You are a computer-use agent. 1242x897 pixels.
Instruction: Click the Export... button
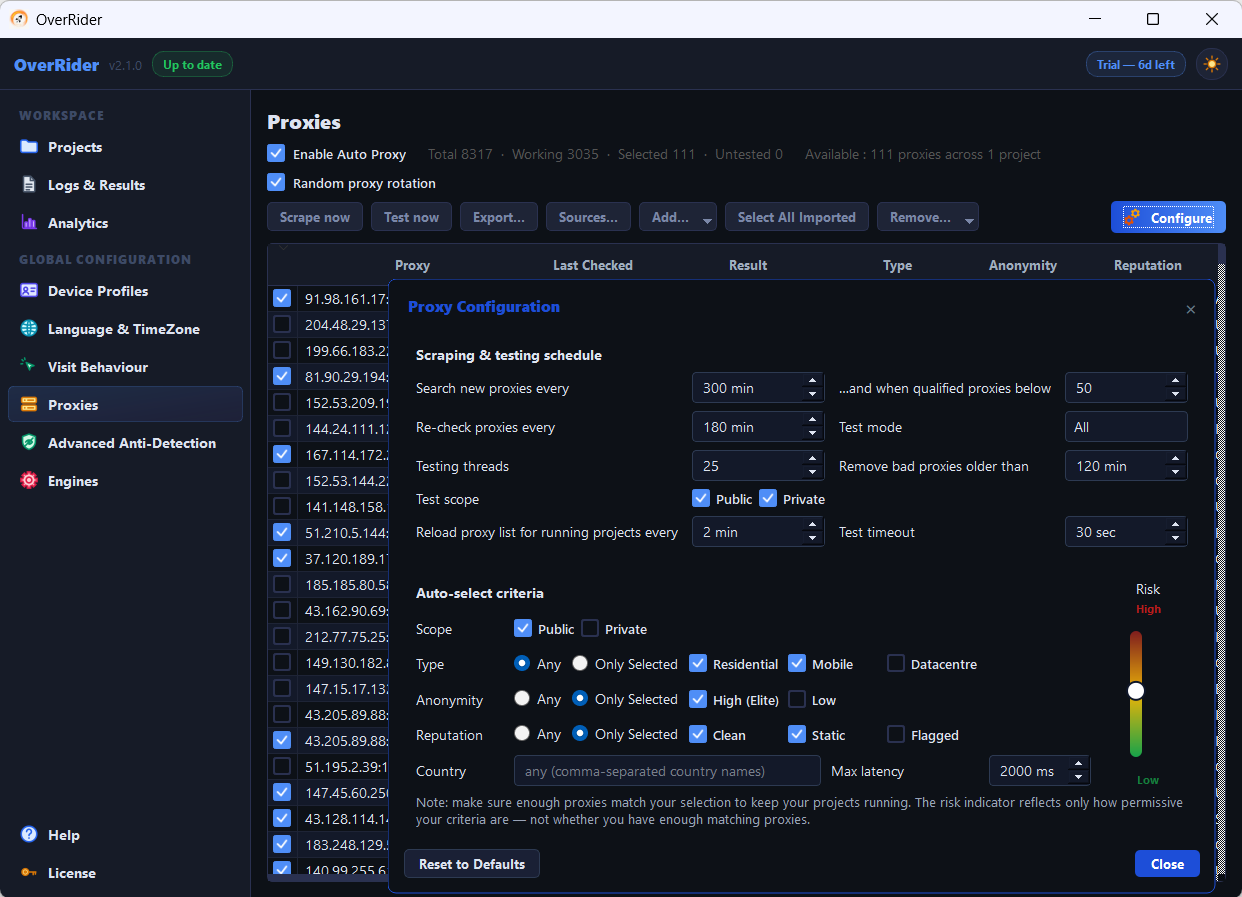[x=499, y=217]
